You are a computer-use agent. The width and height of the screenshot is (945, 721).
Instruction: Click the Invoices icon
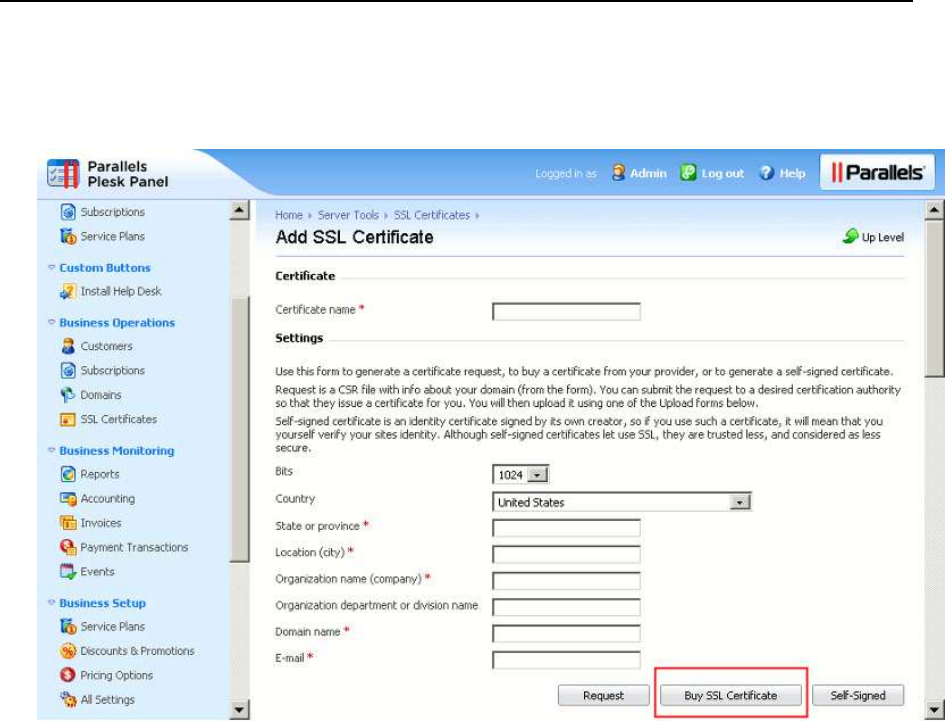pyautogui.click(x=68, y=523)
